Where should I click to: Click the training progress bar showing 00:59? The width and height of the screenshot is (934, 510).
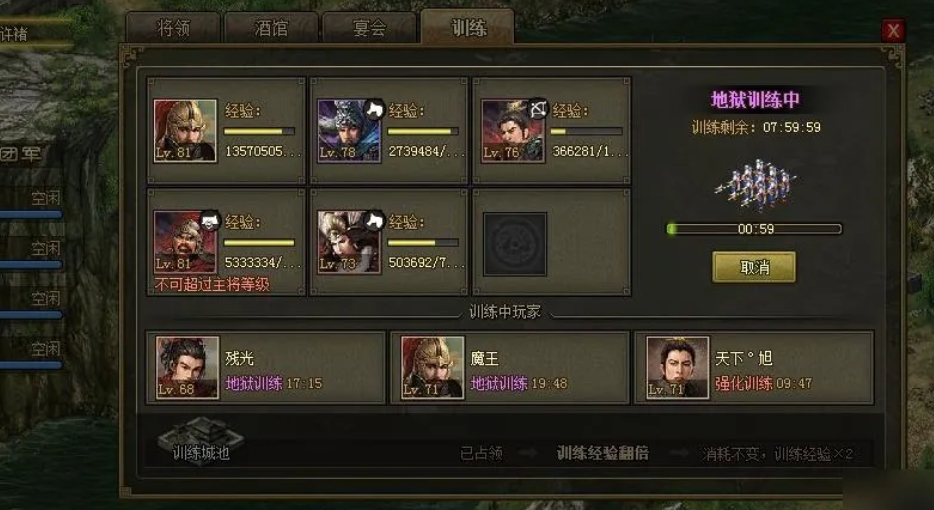(754, 229)
